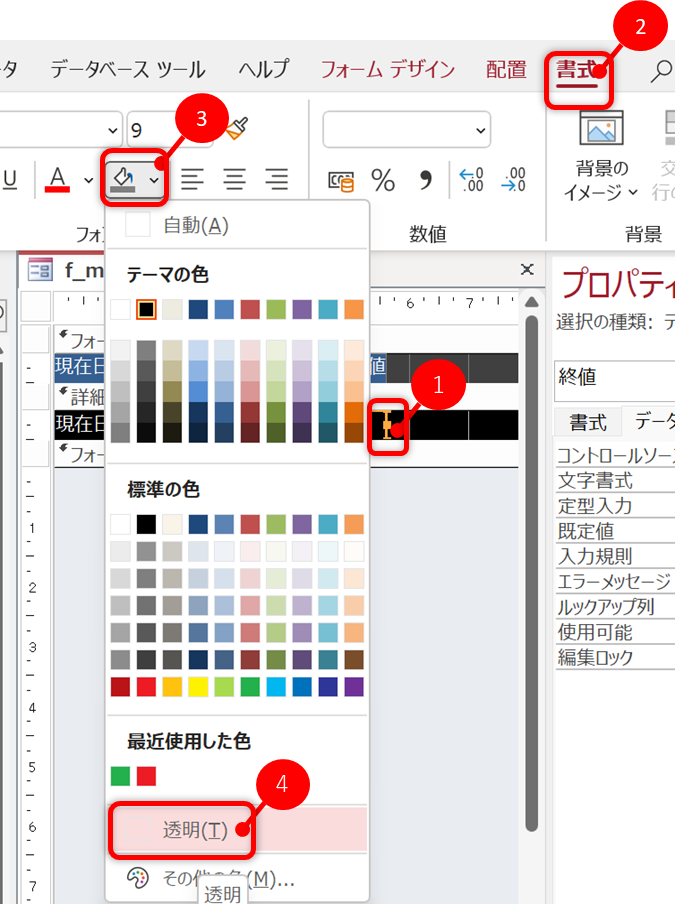Pick the white theme color swatch

point(120,310)
